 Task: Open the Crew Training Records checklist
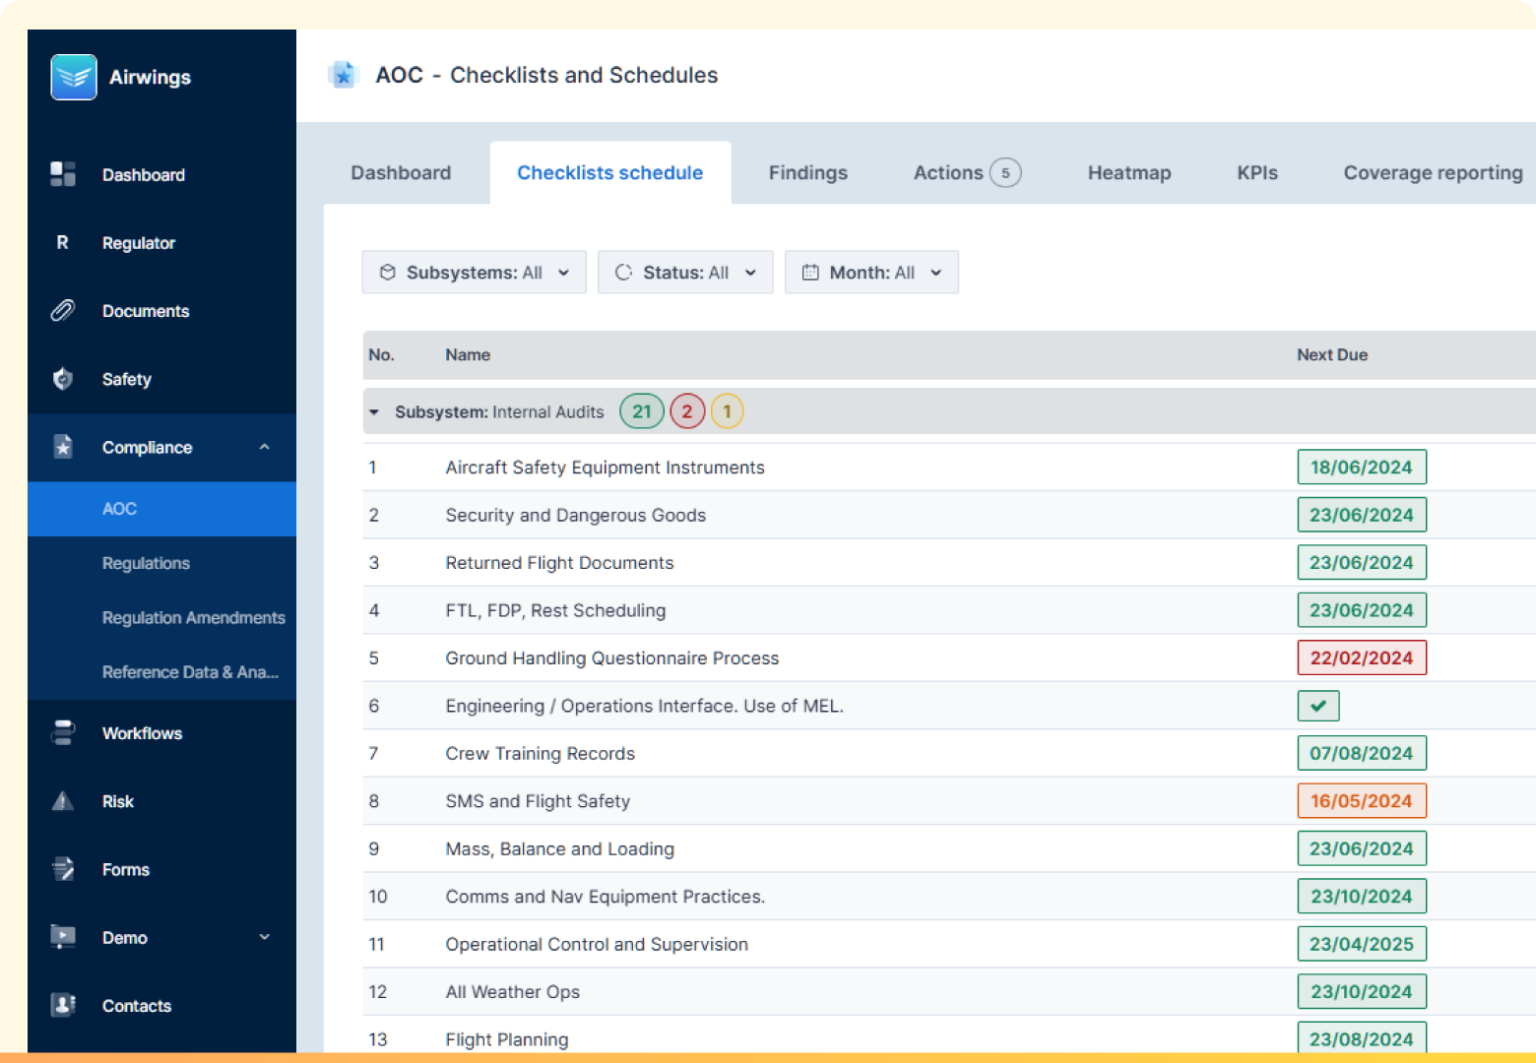(539, 753)
